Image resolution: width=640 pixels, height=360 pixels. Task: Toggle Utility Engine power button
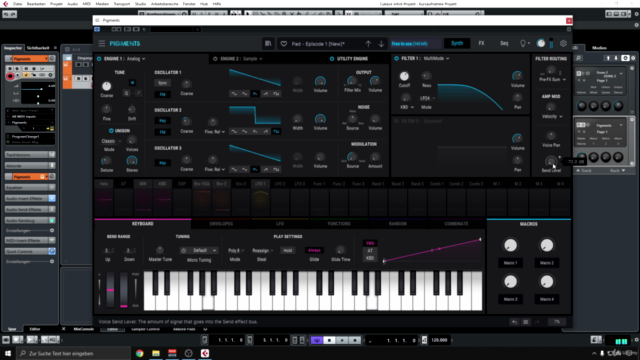(331, 59)
